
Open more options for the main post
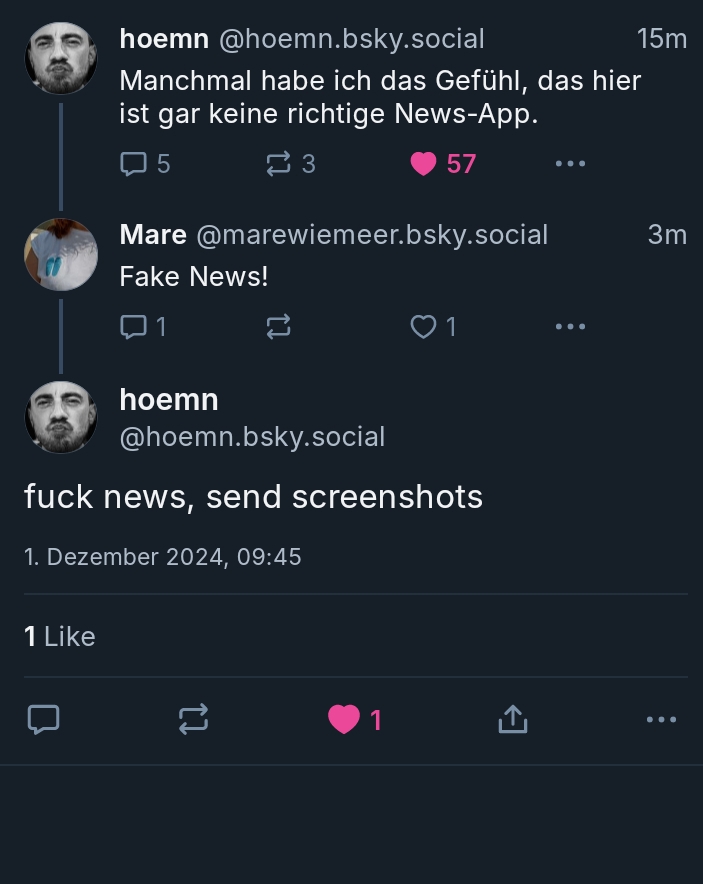(661, 719)
